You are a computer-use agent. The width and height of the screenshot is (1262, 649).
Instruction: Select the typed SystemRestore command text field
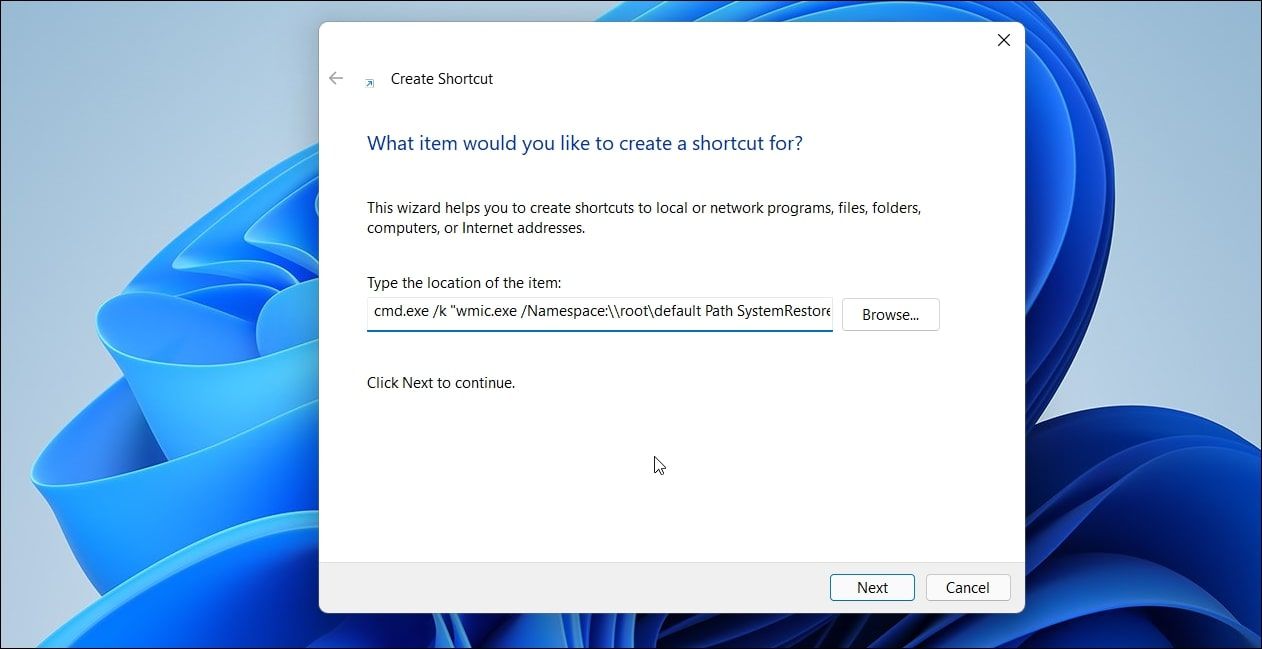click(x=600, y=312)
